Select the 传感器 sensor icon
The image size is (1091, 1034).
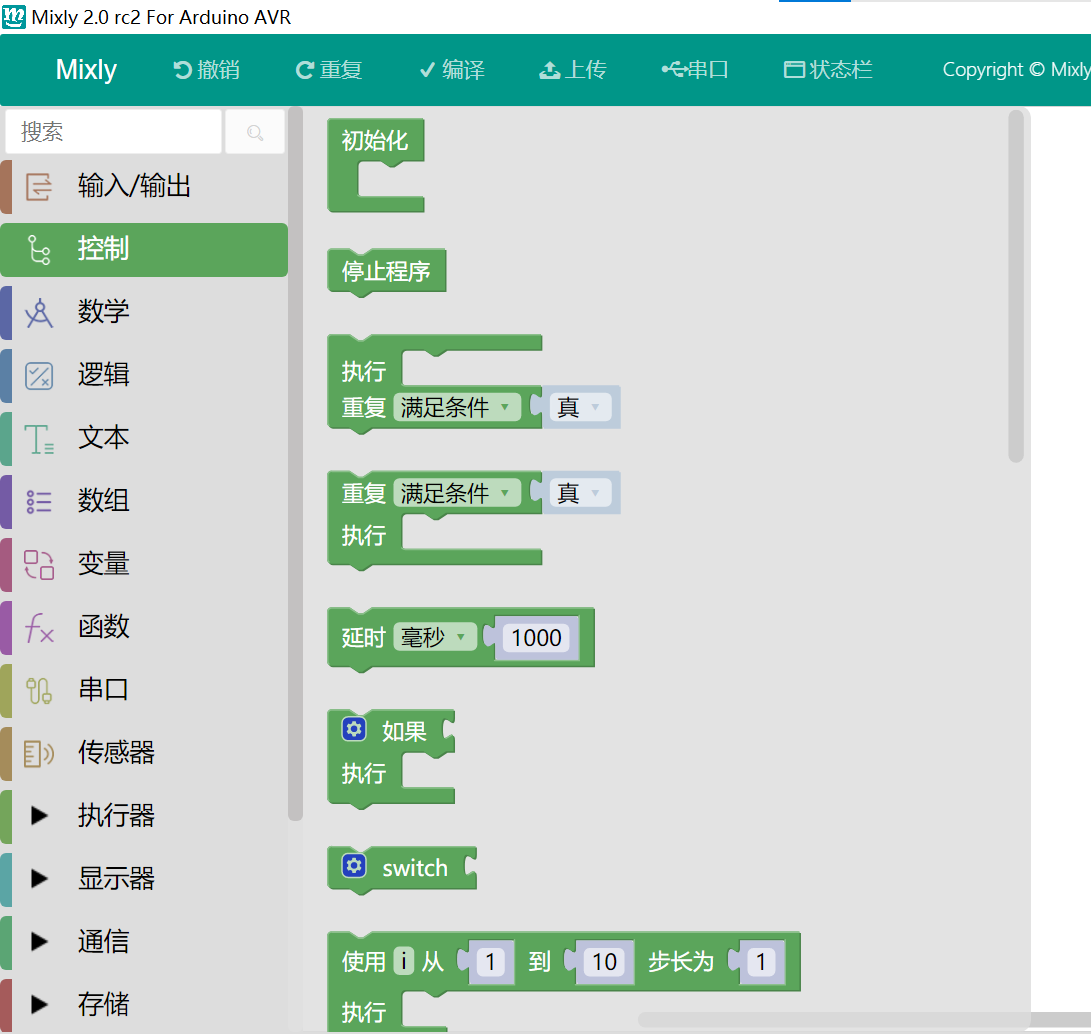(x=39, y=753)
